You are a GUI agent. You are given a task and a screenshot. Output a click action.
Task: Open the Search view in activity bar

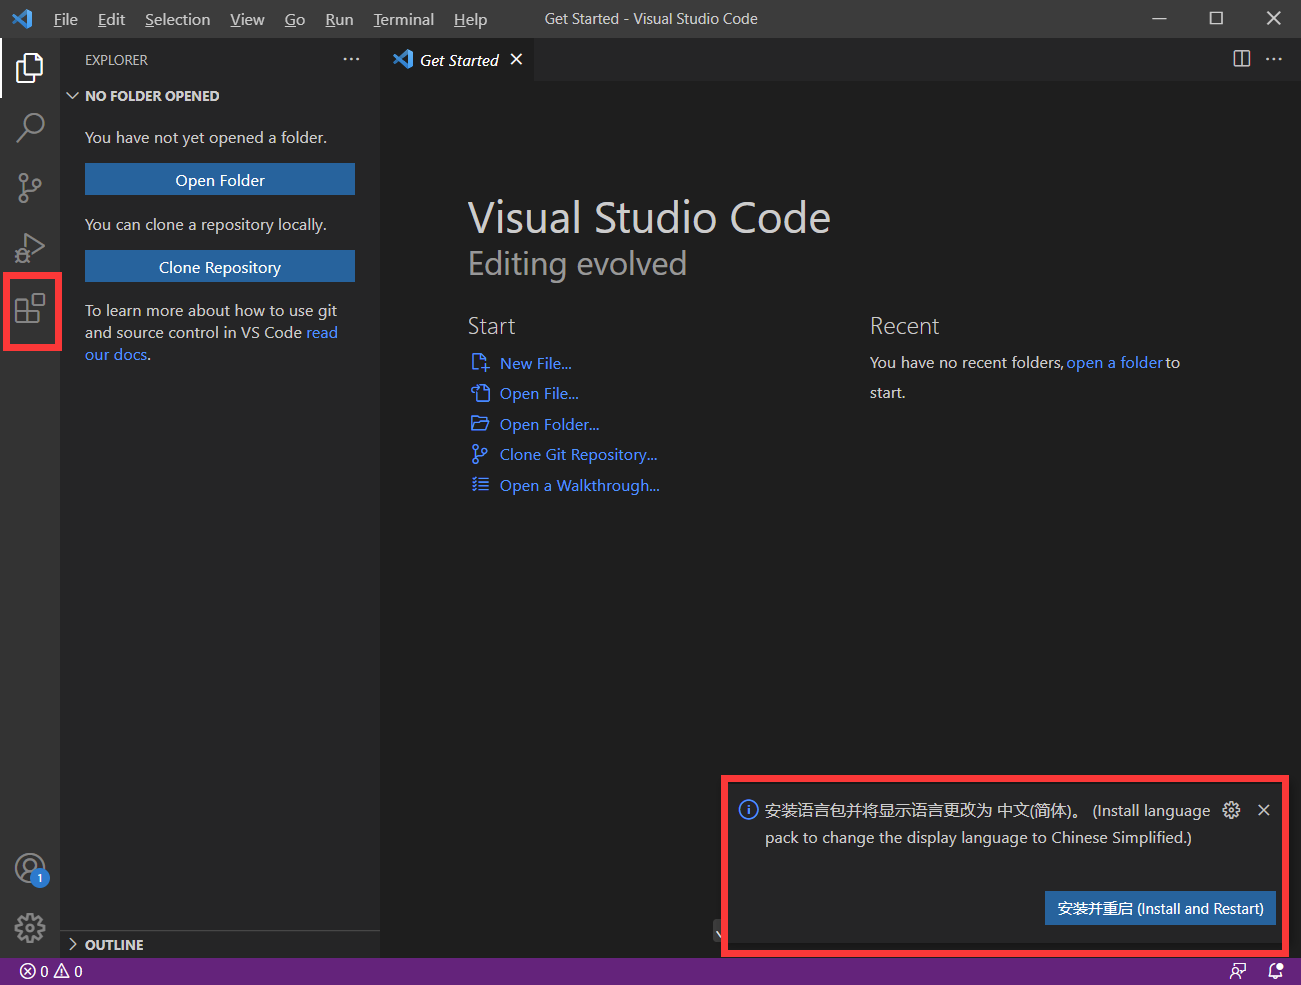pyautogui.click(x=30, y=127)
